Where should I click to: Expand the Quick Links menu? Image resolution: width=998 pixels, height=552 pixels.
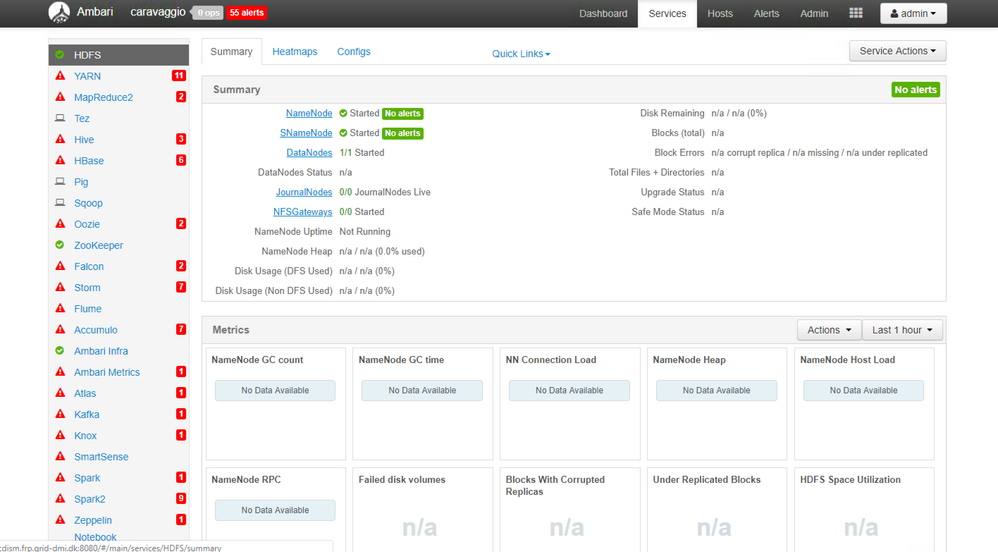tap(521, 53)
